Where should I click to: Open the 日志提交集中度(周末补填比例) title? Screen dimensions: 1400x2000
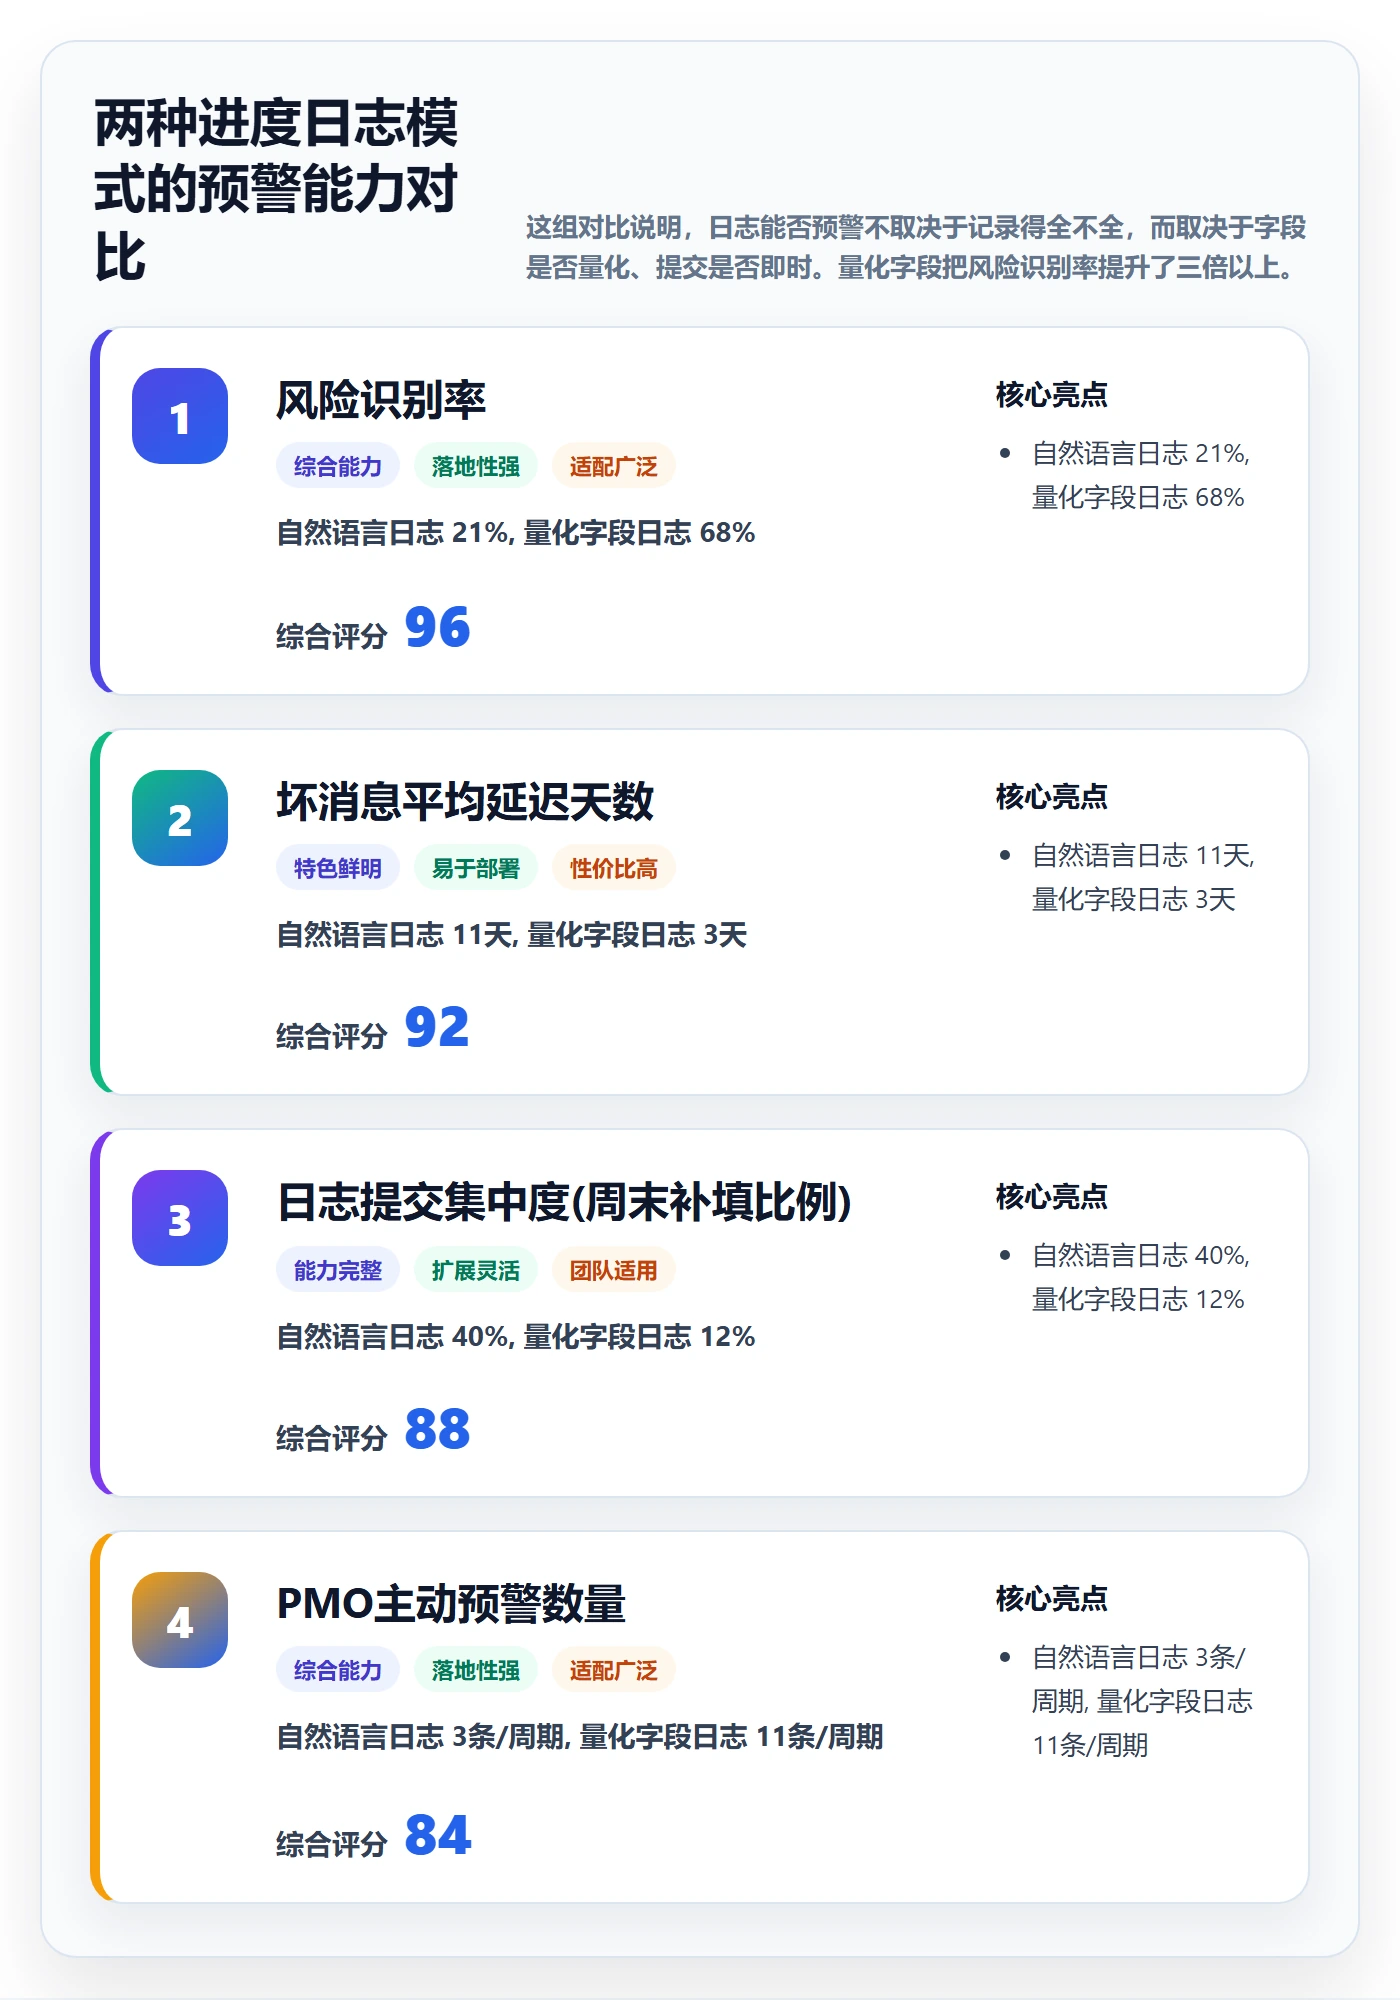[564, 1202]
